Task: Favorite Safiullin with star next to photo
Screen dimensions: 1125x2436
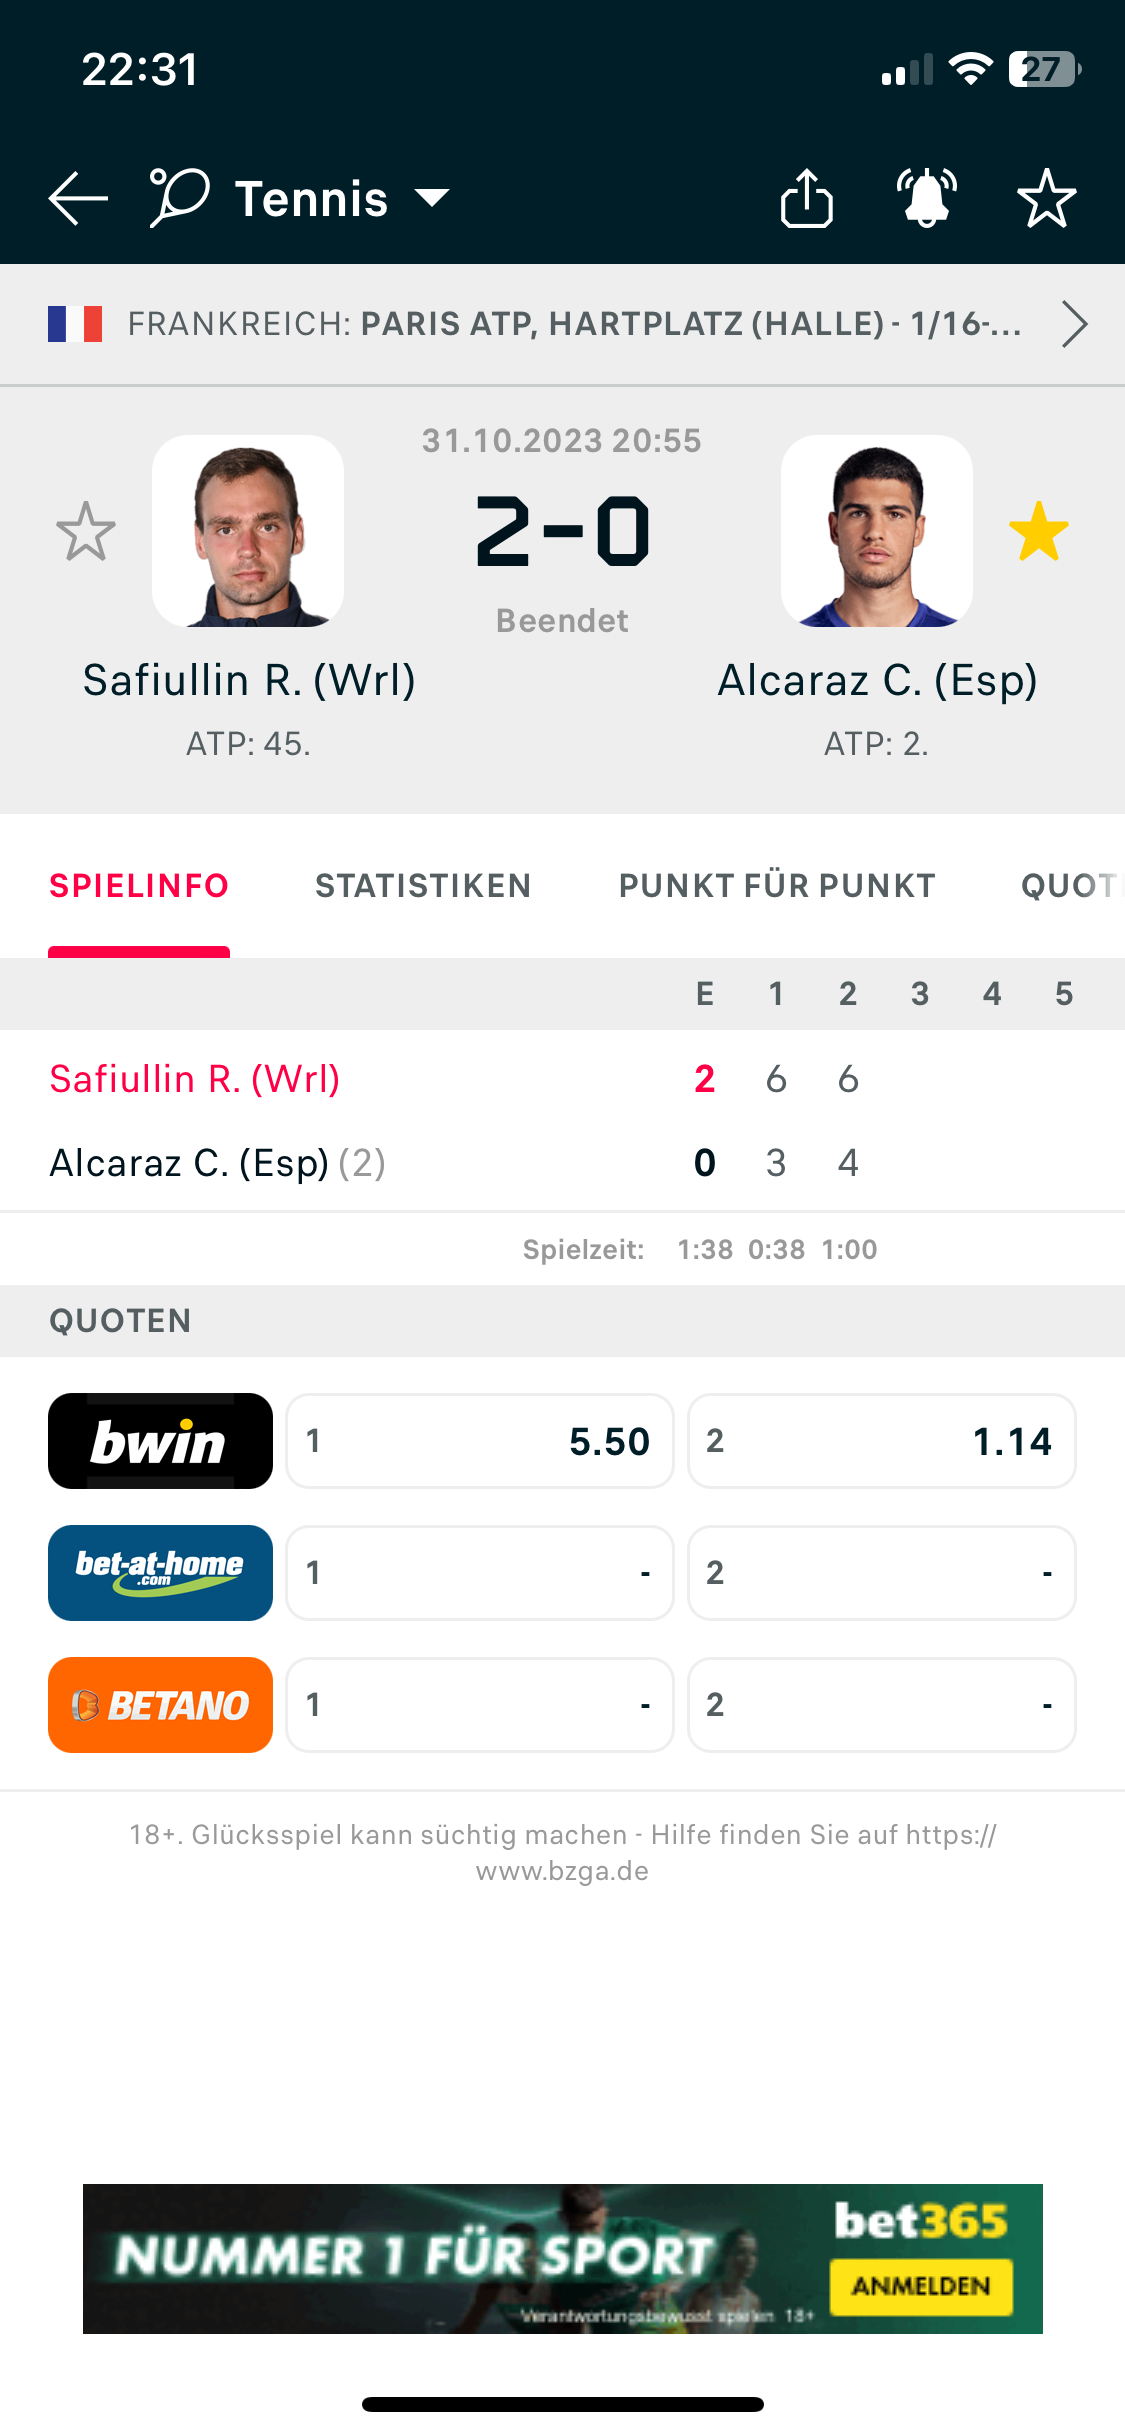Action: pos(86,531)
